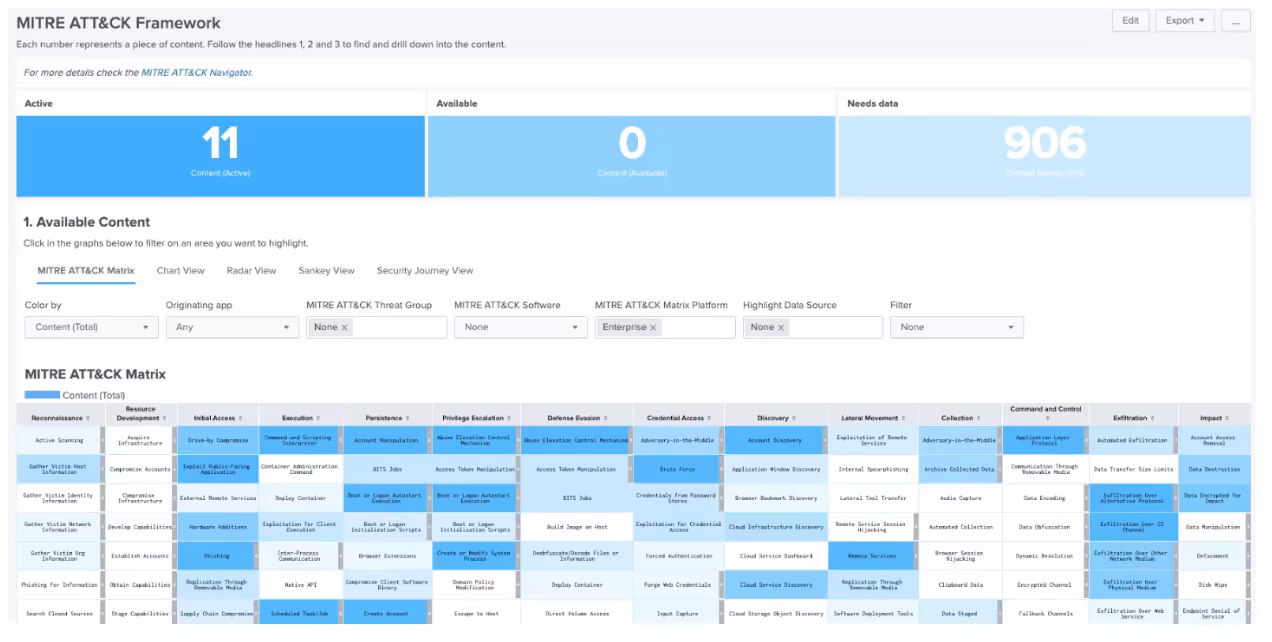This screenshot has height=642, width=1272.
Task: Open the Color by dropdown
Action: point(91,327)
